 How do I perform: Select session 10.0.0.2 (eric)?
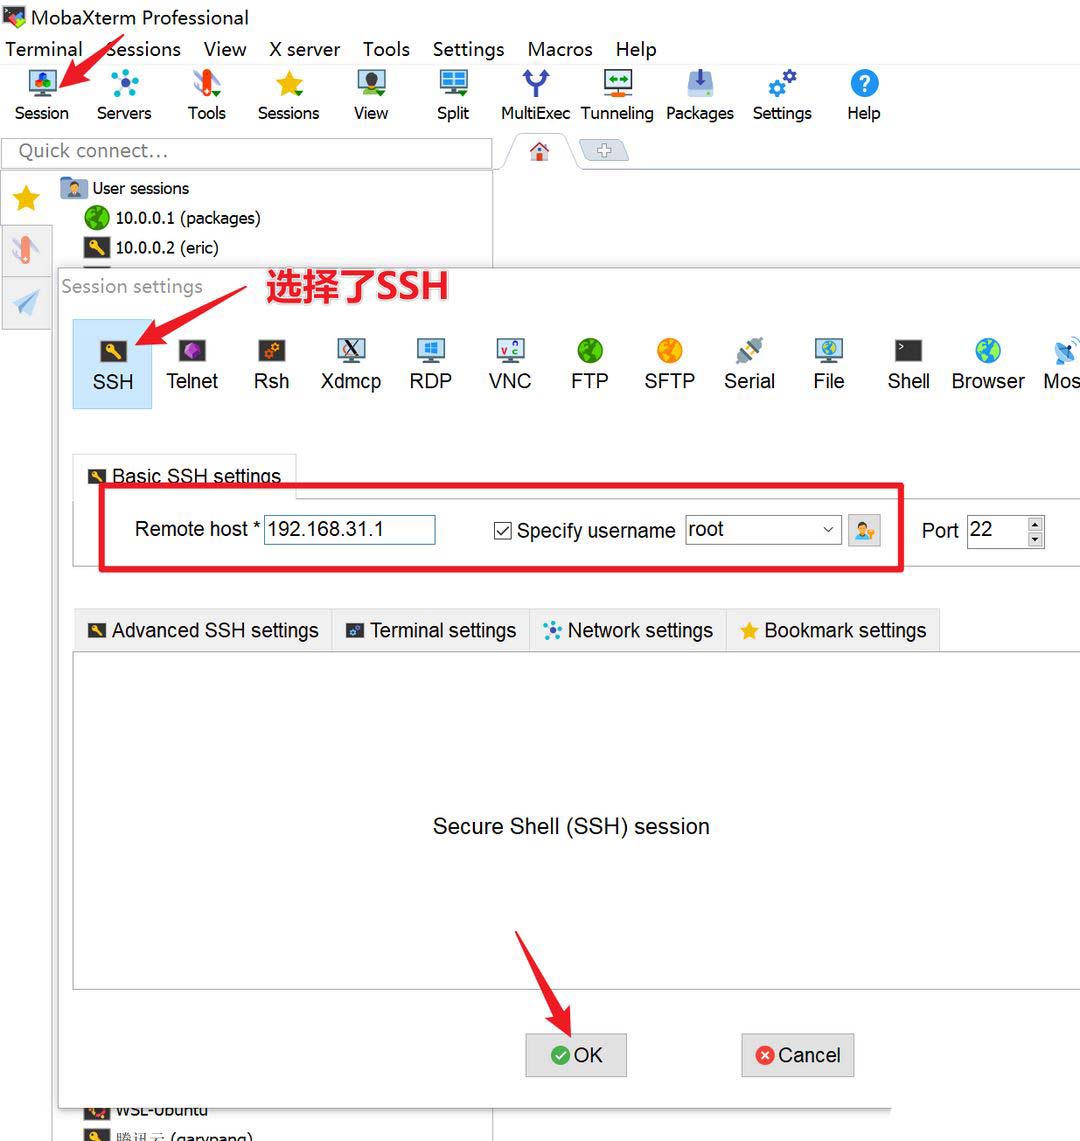[151, 247]
